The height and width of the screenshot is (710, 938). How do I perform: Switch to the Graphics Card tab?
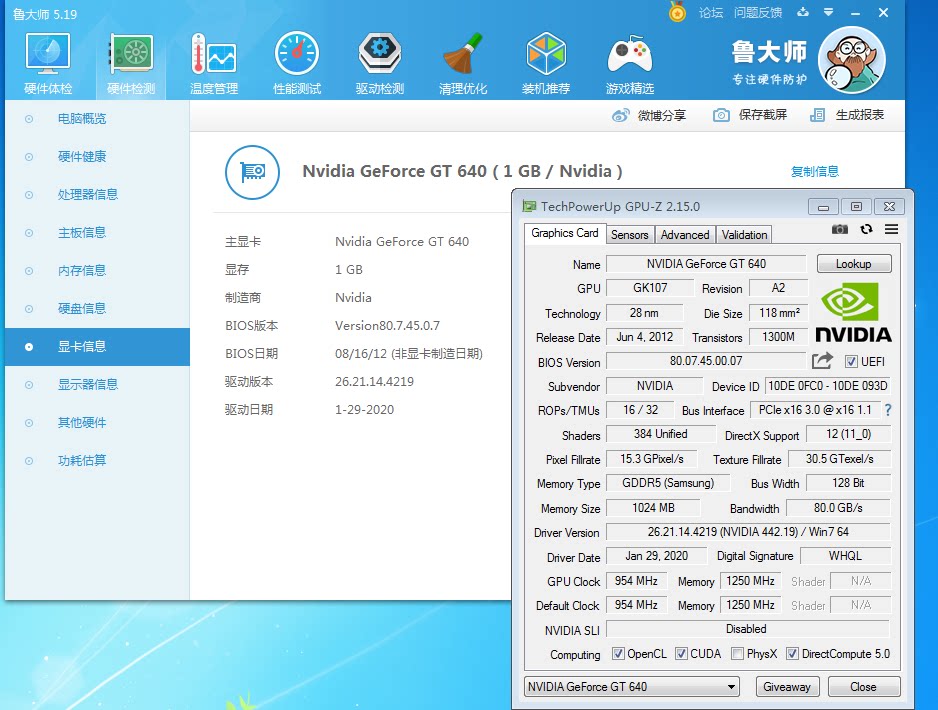click(x=564, y=233)
